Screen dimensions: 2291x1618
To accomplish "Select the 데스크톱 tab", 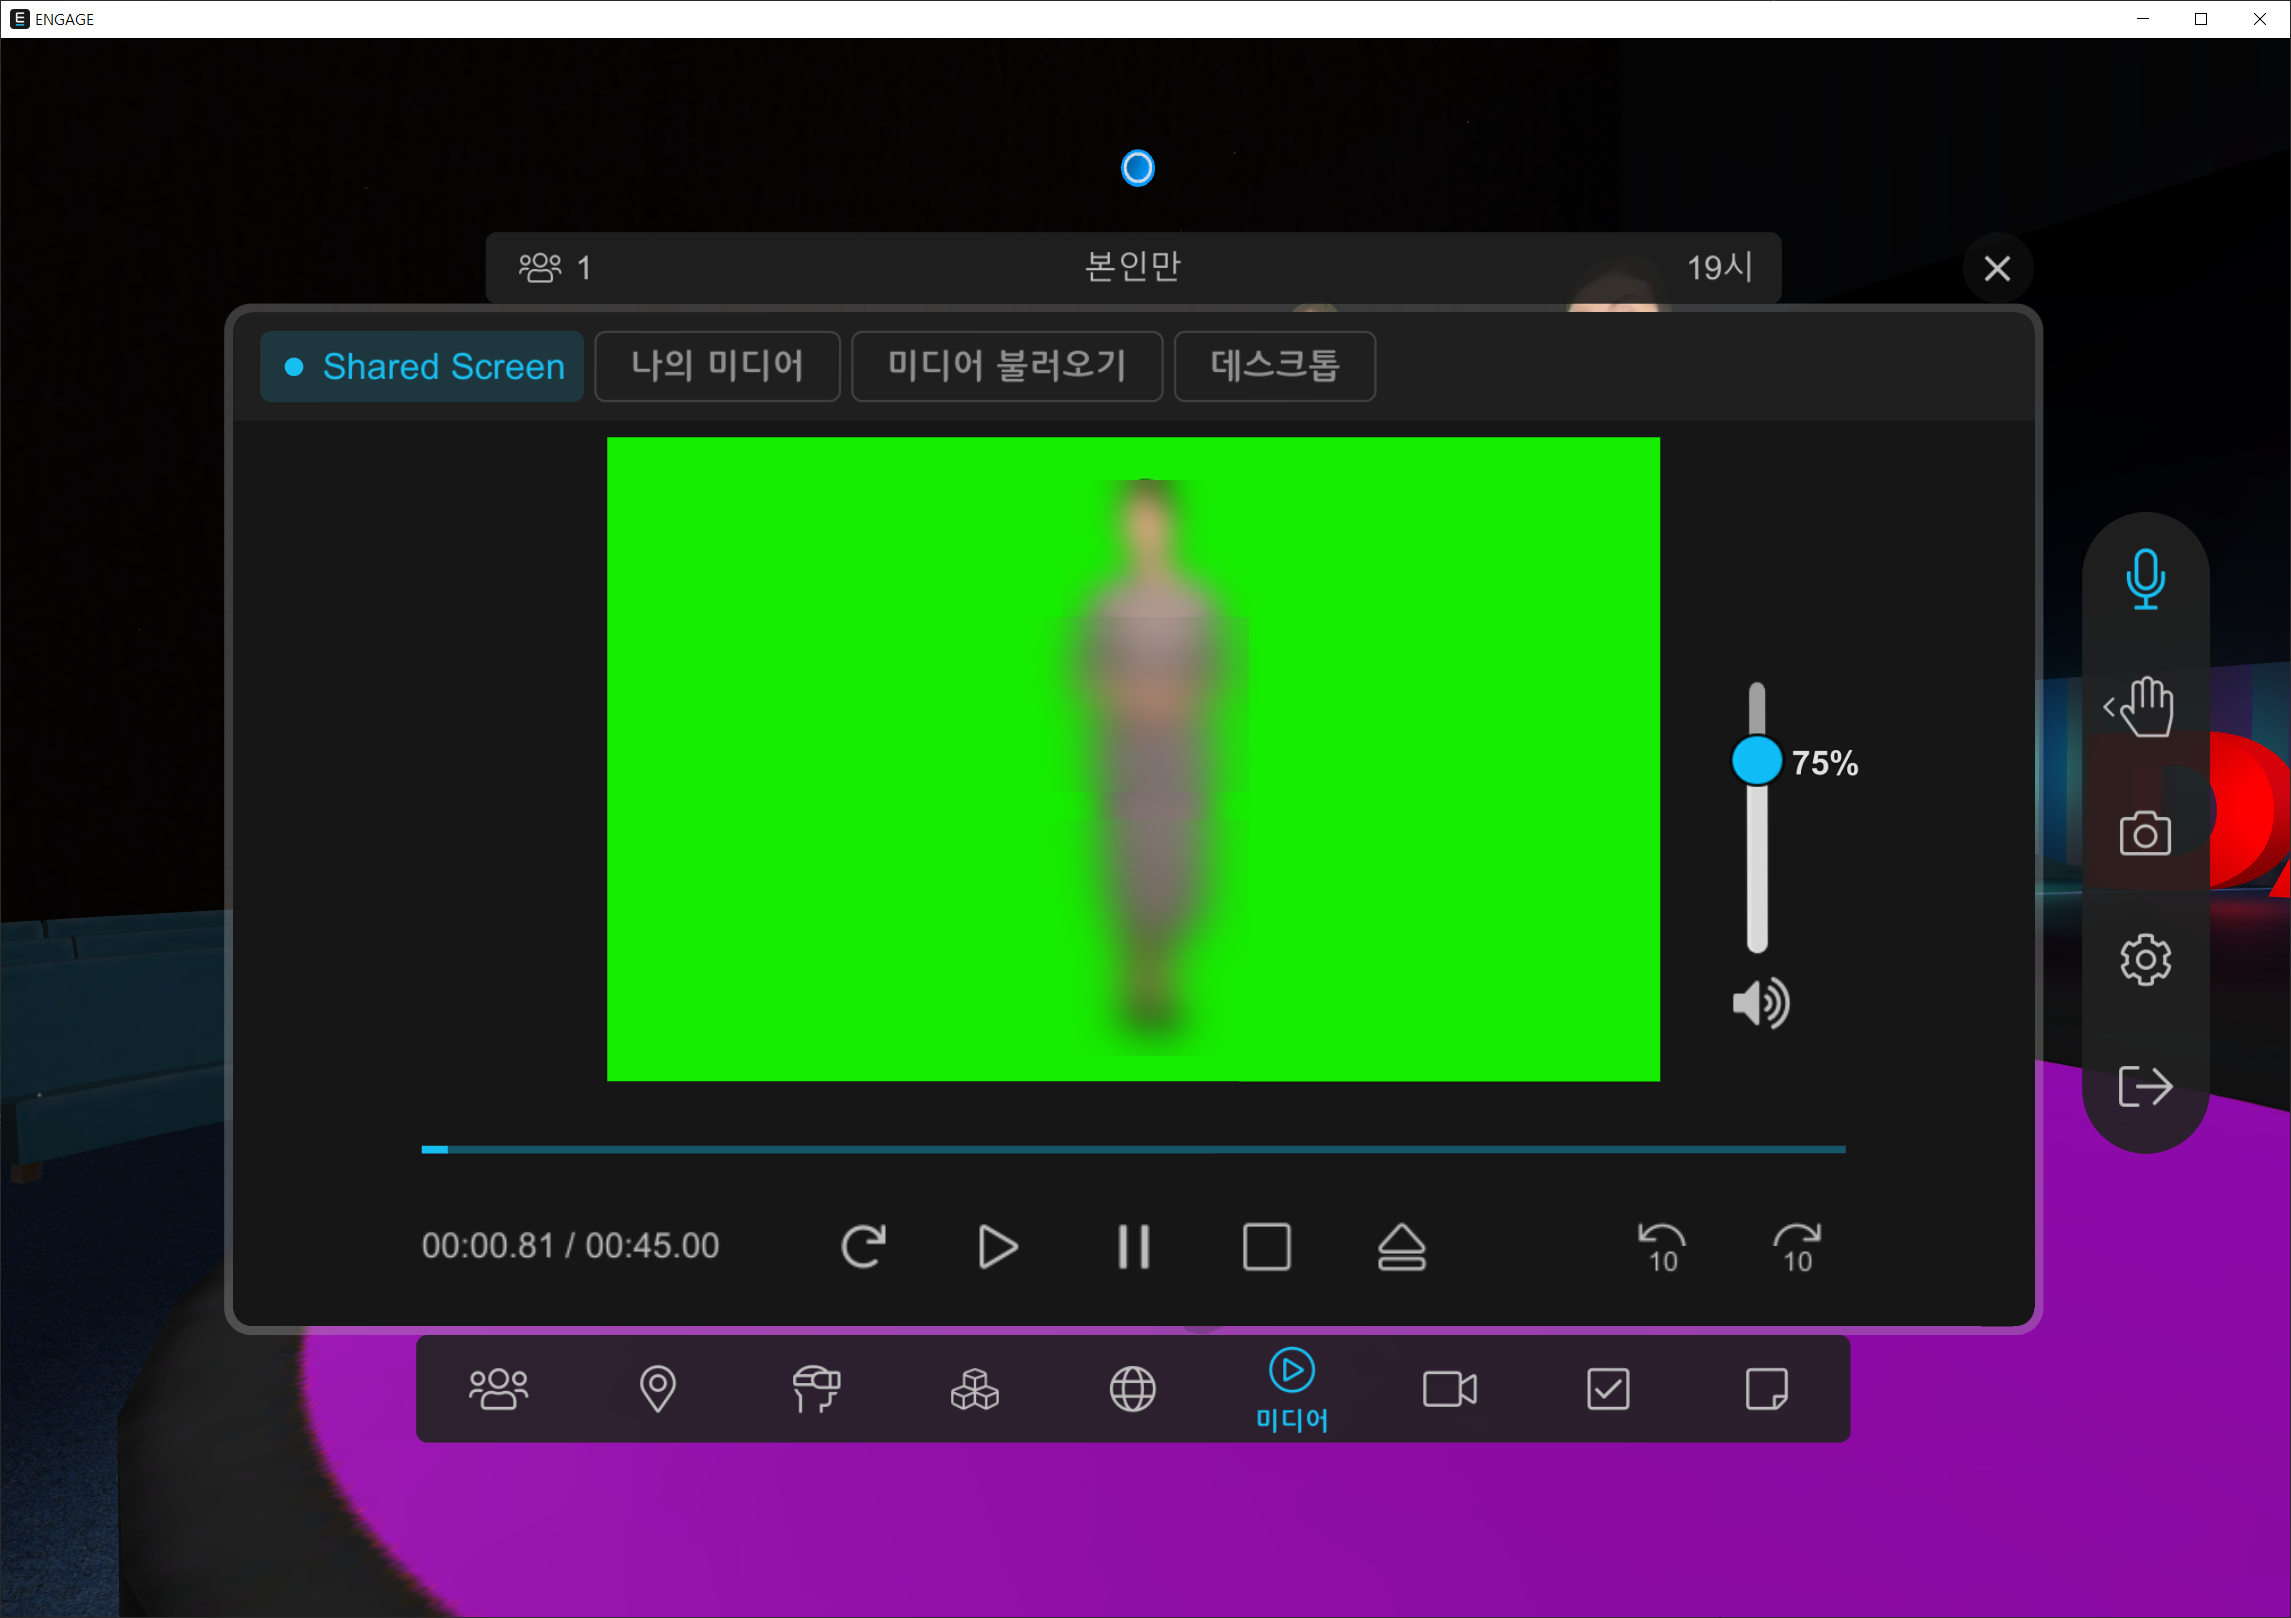I will (x=1274, y=366).
